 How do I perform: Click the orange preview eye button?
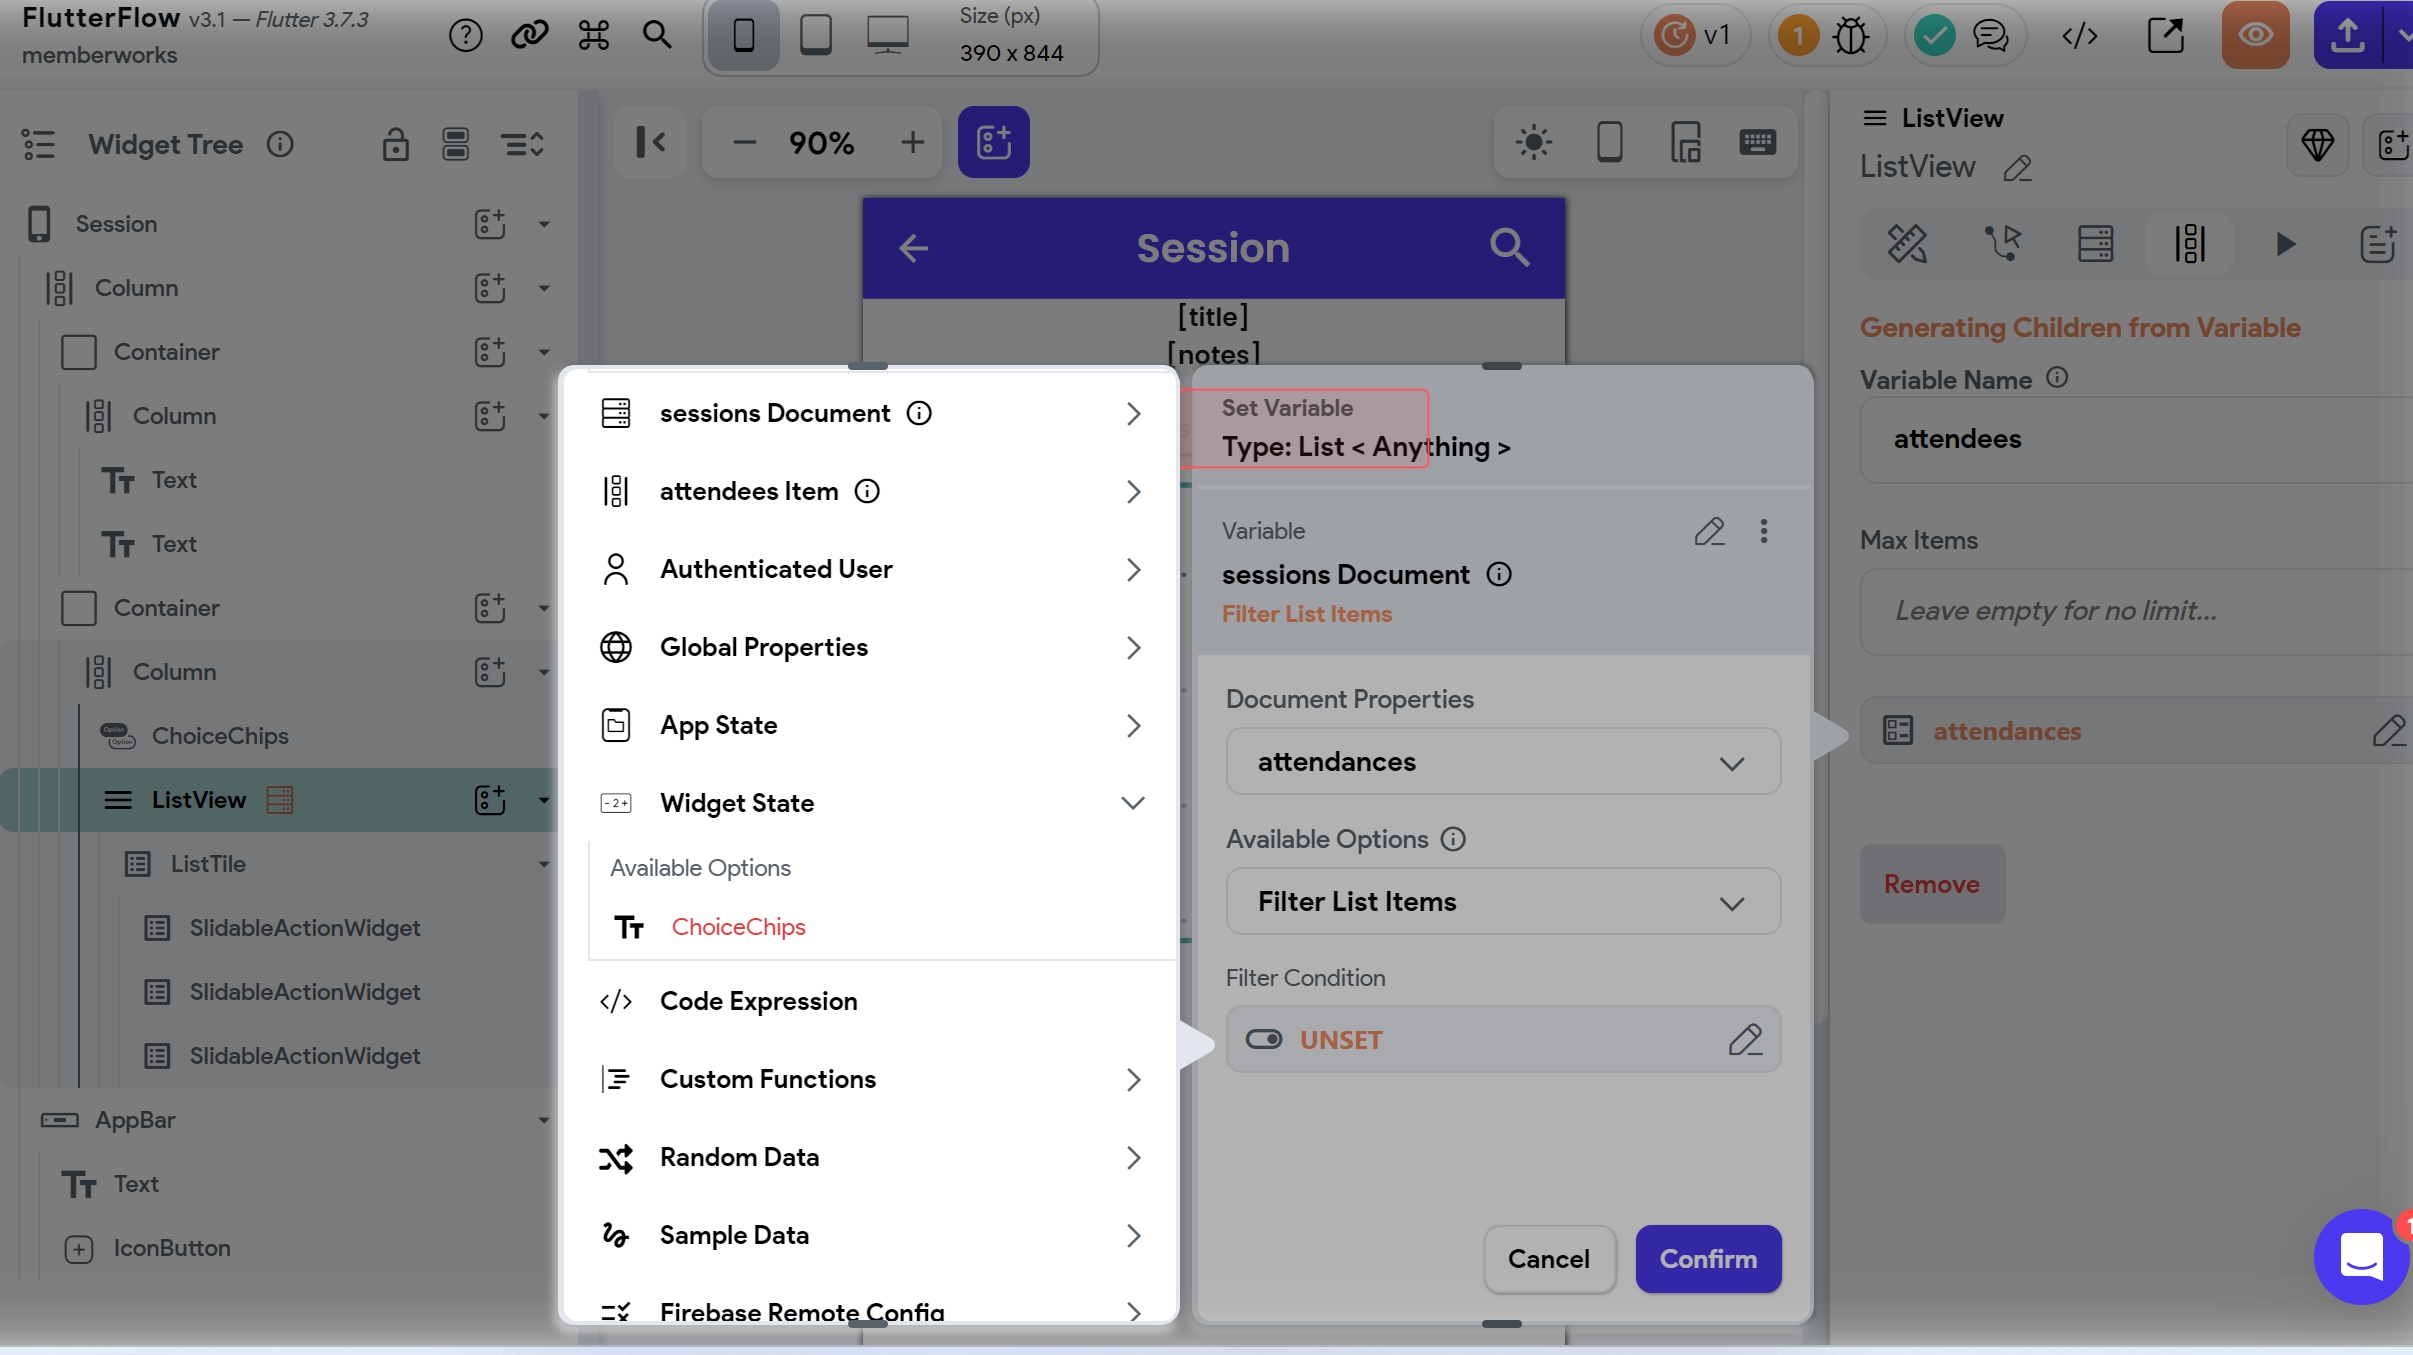[x=2255, y=36]
